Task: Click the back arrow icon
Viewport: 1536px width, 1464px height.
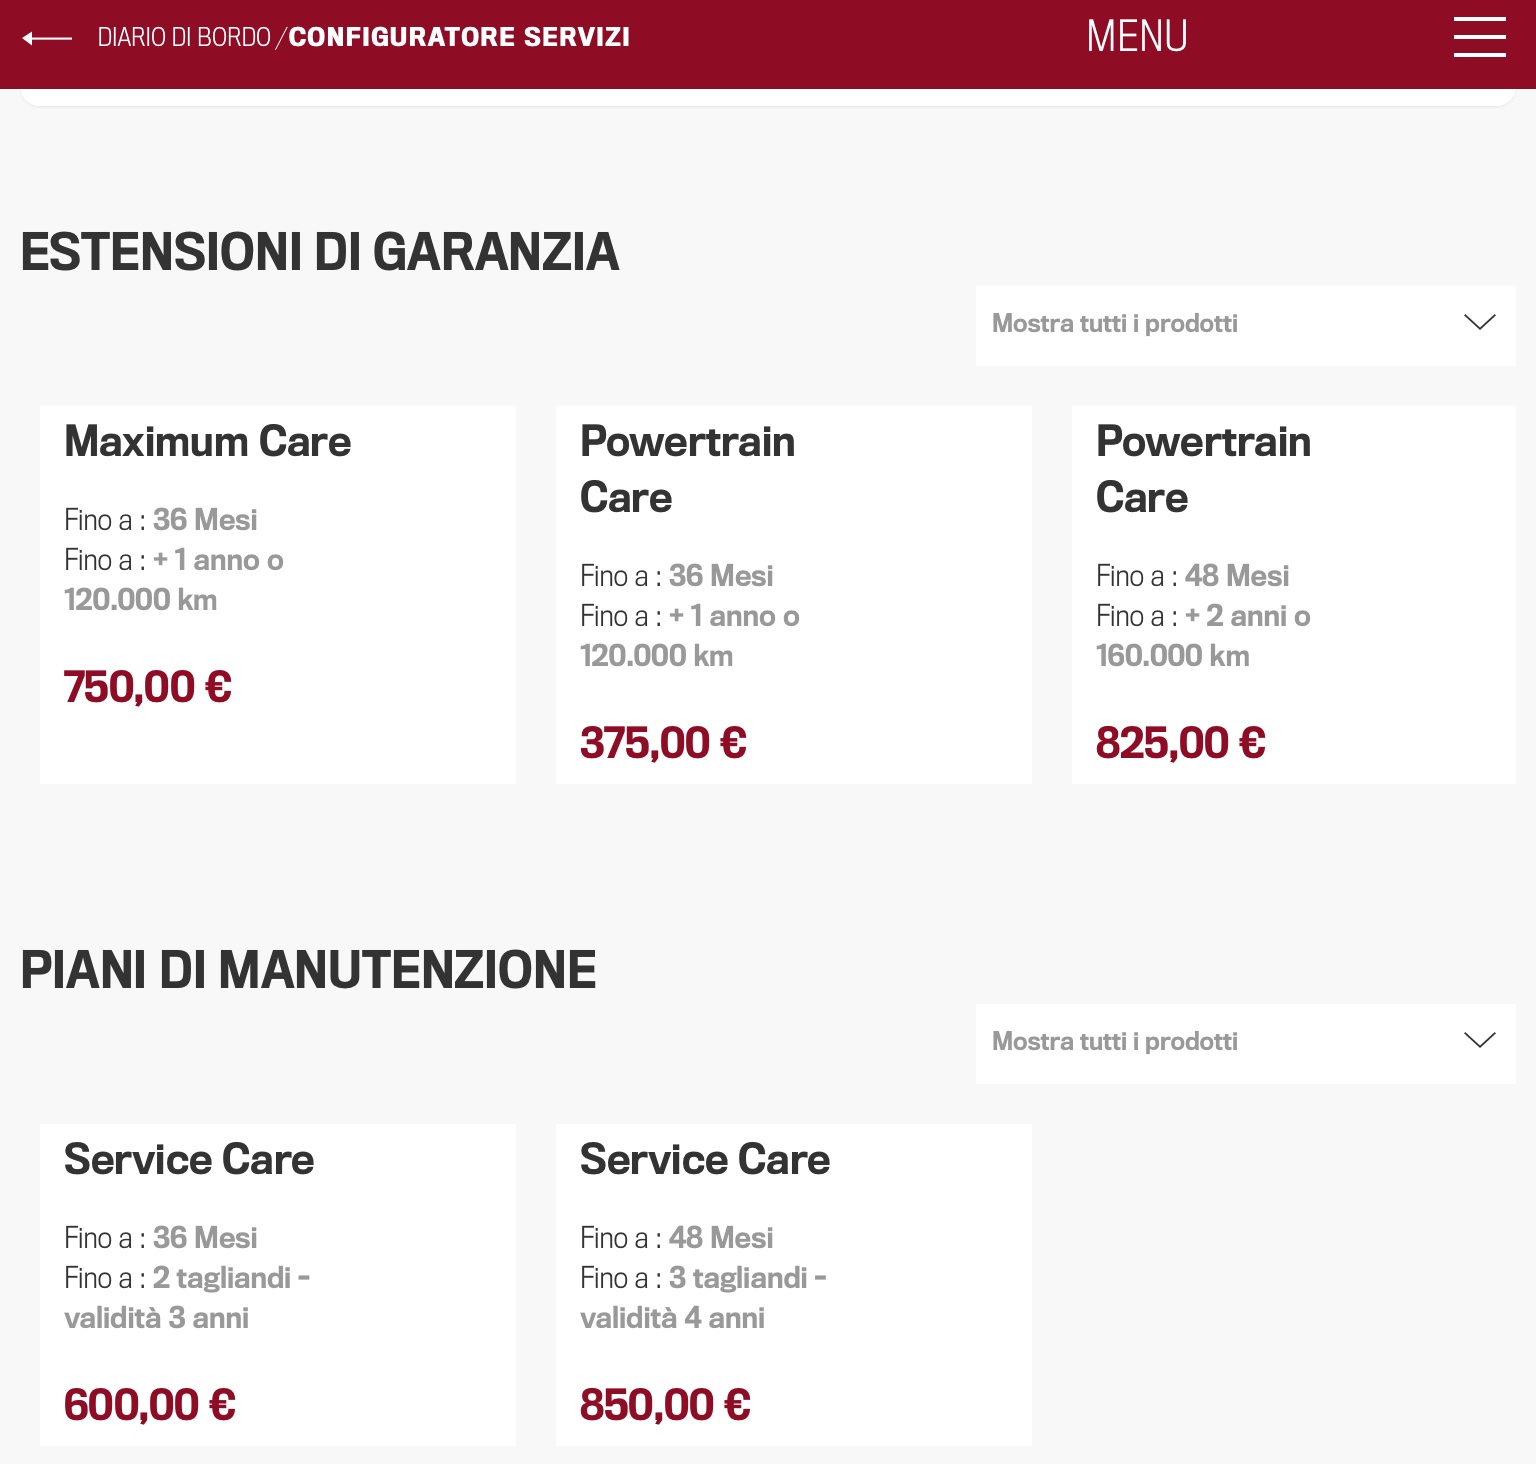Action: (x=47, y=38)
